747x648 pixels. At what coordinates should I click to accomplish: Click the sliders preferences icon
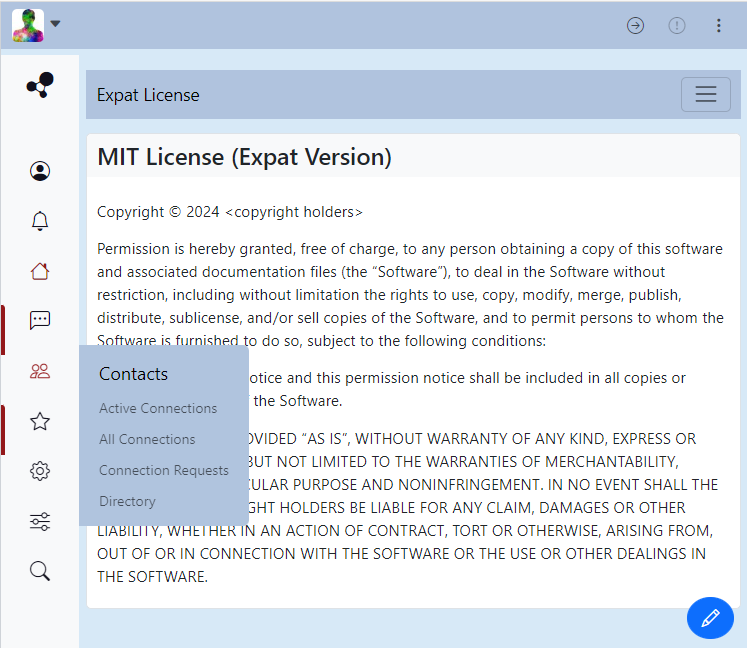point(40,521)
